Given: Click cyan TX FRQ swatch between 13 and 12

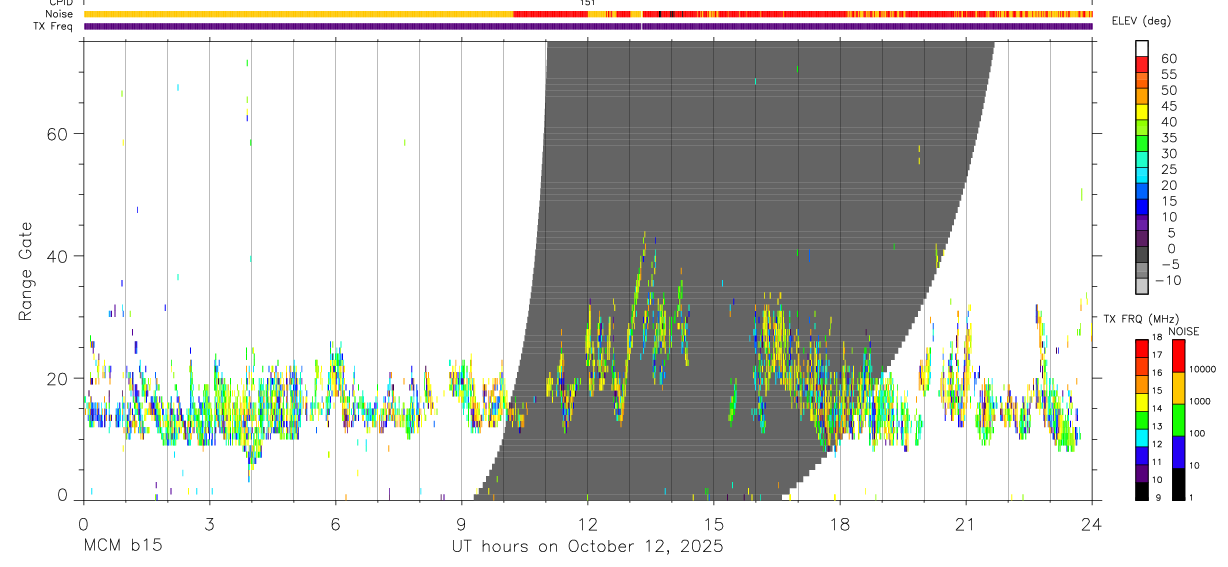Looking at the screenshot, I should [x=1142, y=437].
